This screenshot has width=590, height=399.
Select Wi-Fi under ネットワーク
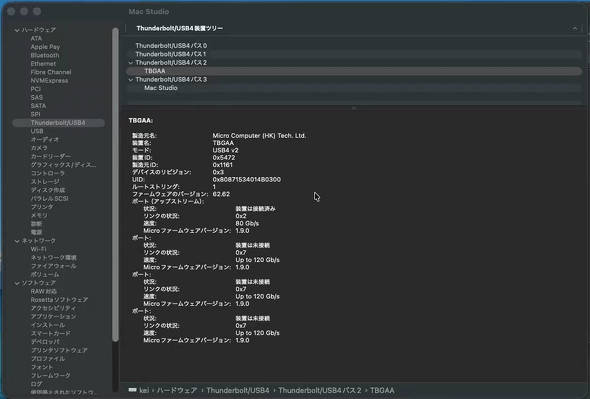38,249
